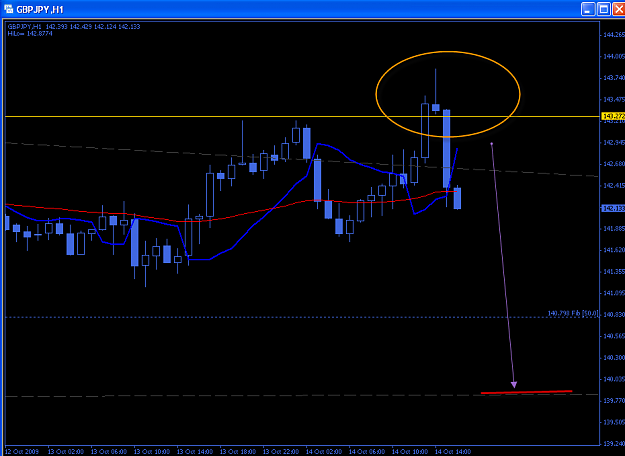
Task: Click the 140.300 price axis label
Action: click(x=614, y=358)
